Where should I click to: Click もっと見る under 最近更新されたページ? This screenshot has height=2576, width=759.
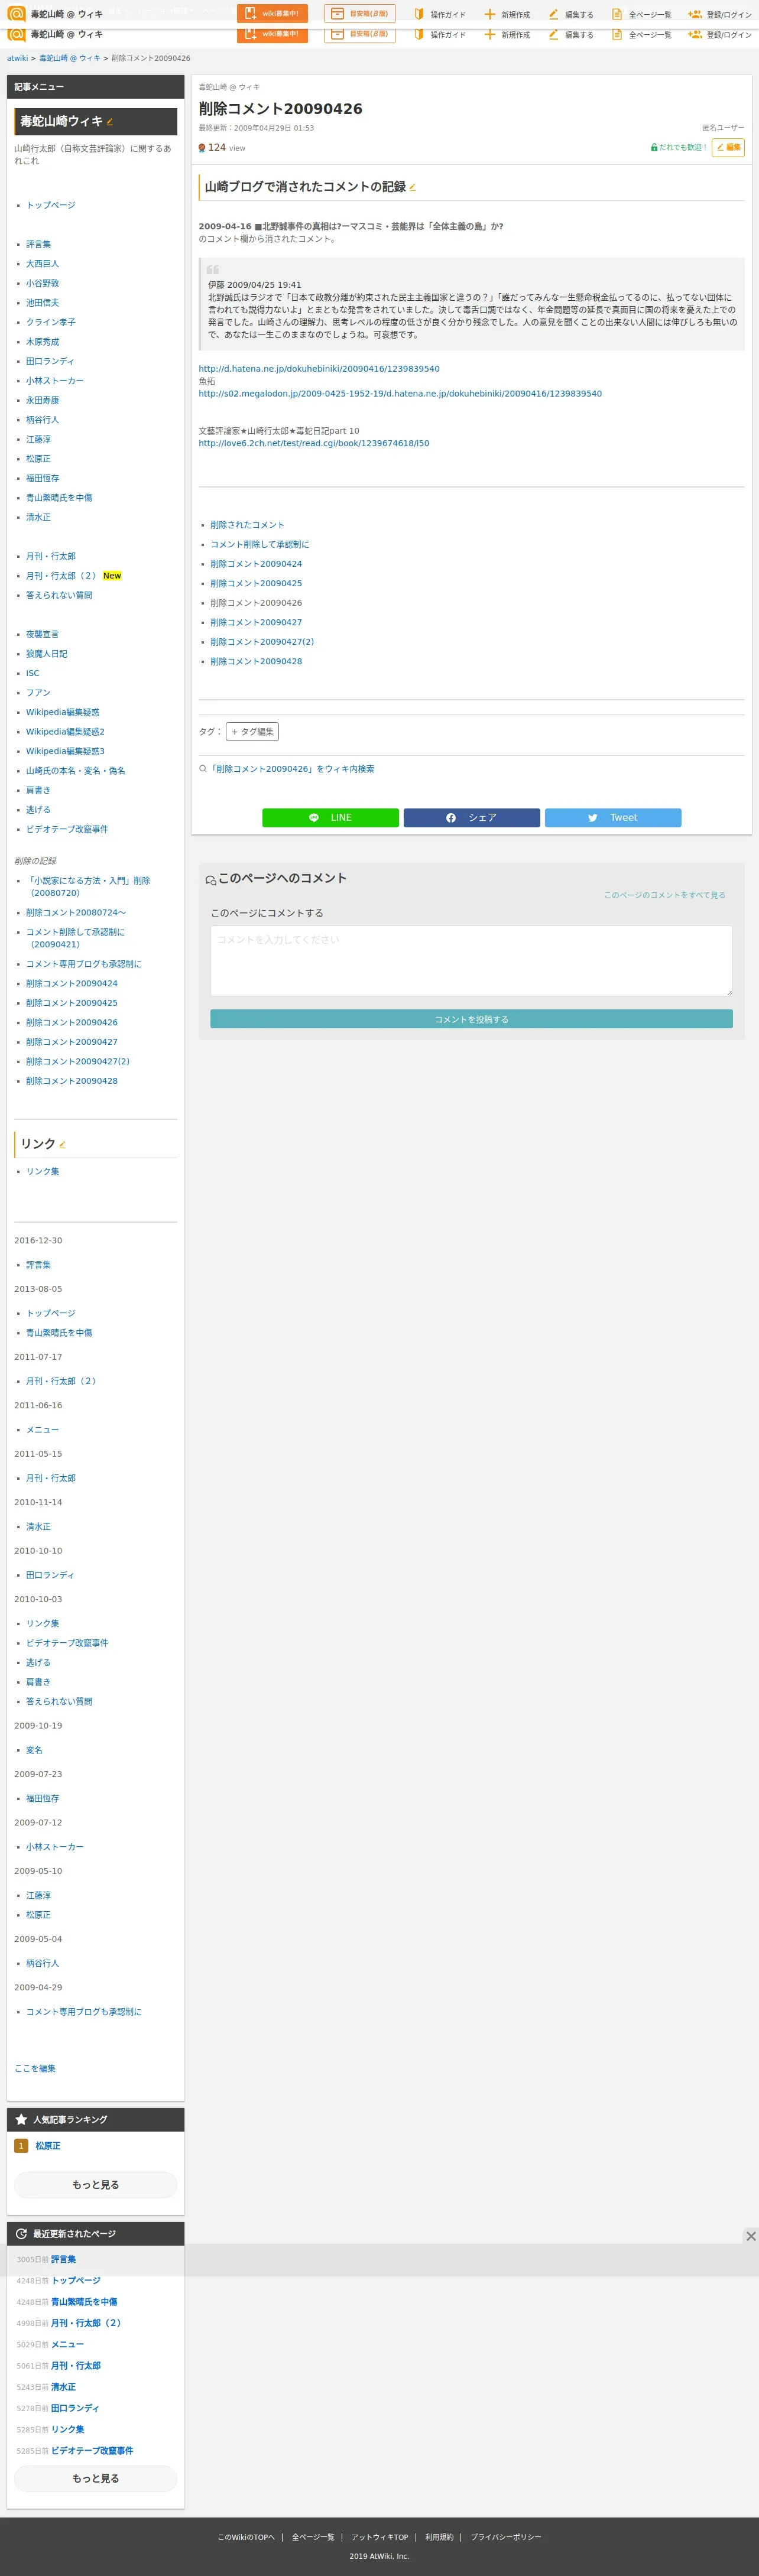click(96, 2478)
